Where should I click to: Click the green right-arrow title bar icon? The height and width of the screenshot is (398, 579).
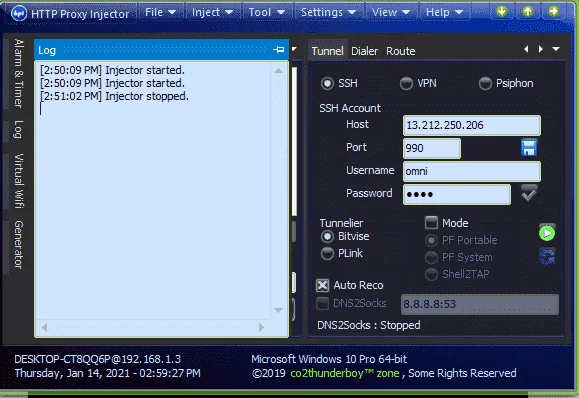click(x=554, y=11)
